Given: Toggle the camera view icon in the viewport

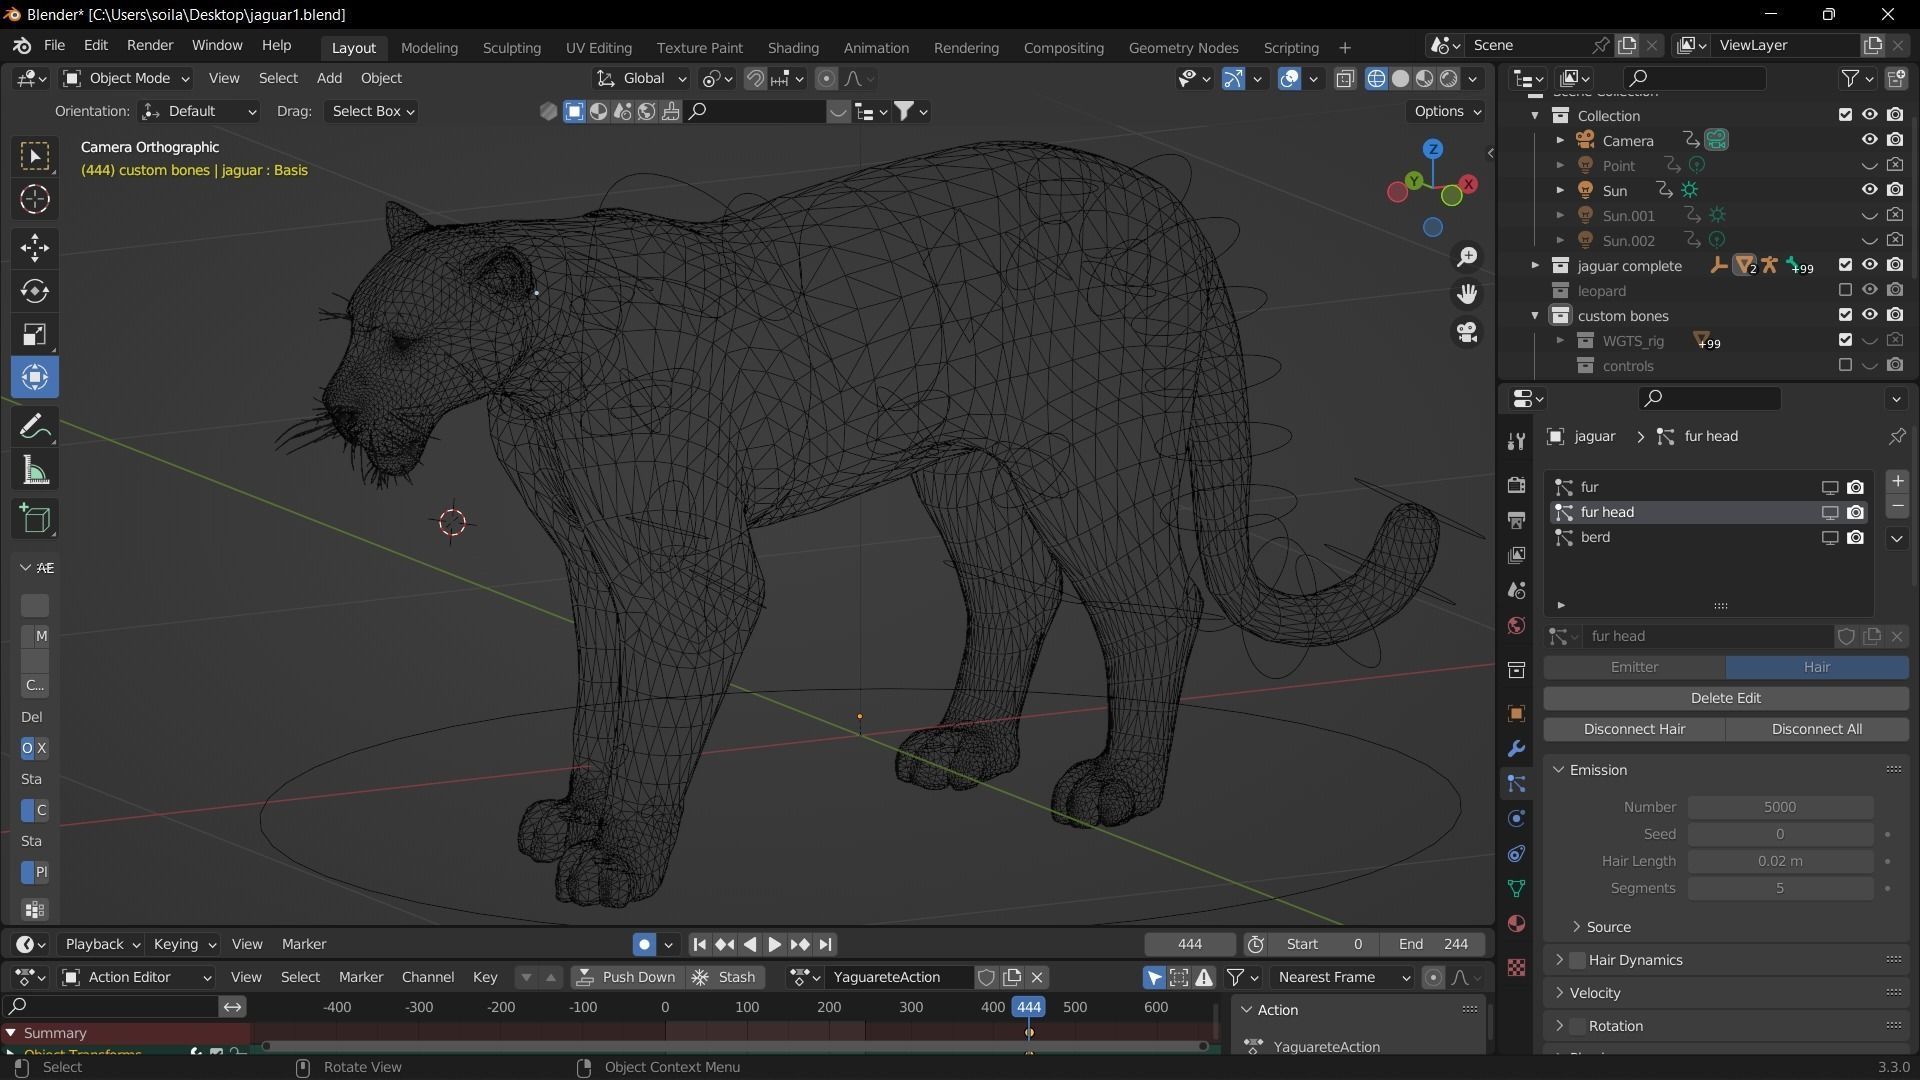Looking at the screenshot, I should (x=1467, y=332).
